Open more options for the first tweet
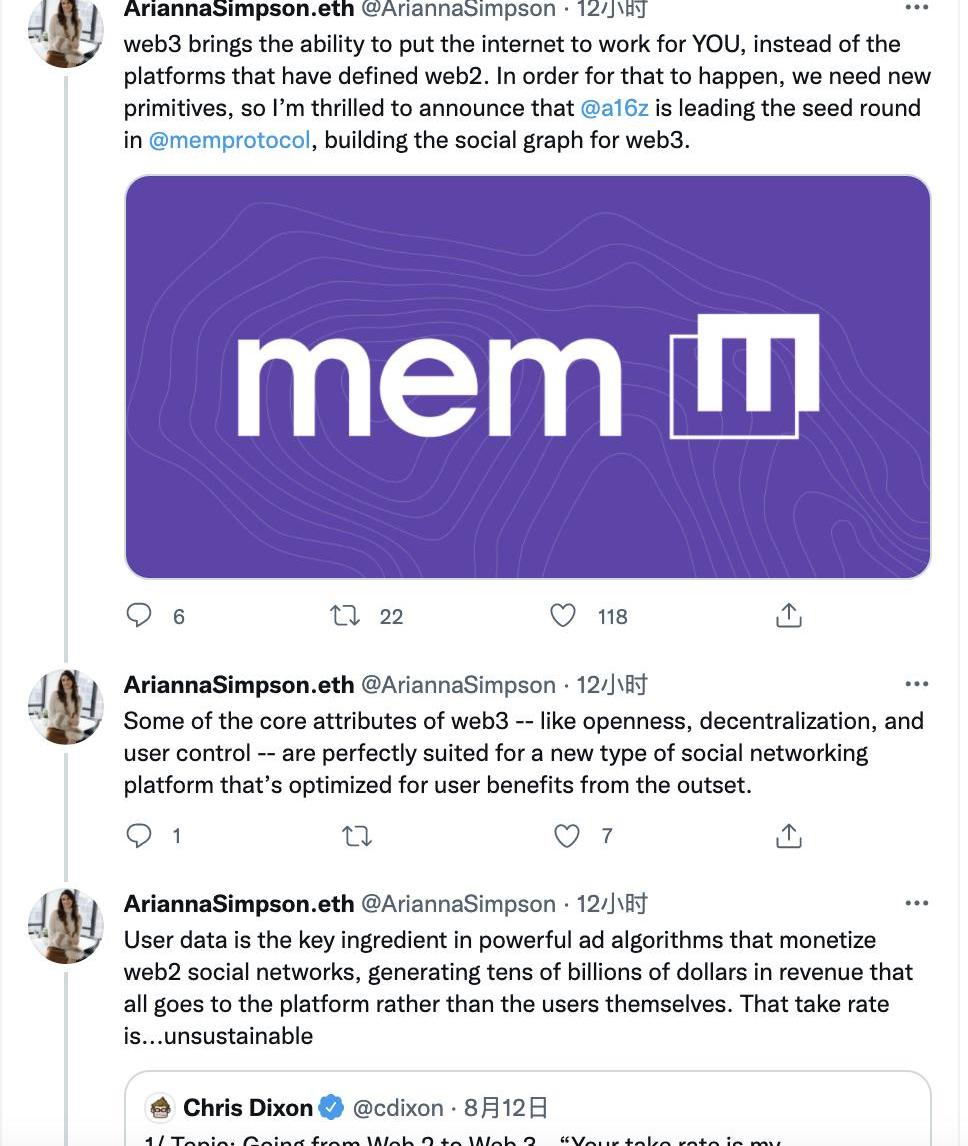 point(916,8)
